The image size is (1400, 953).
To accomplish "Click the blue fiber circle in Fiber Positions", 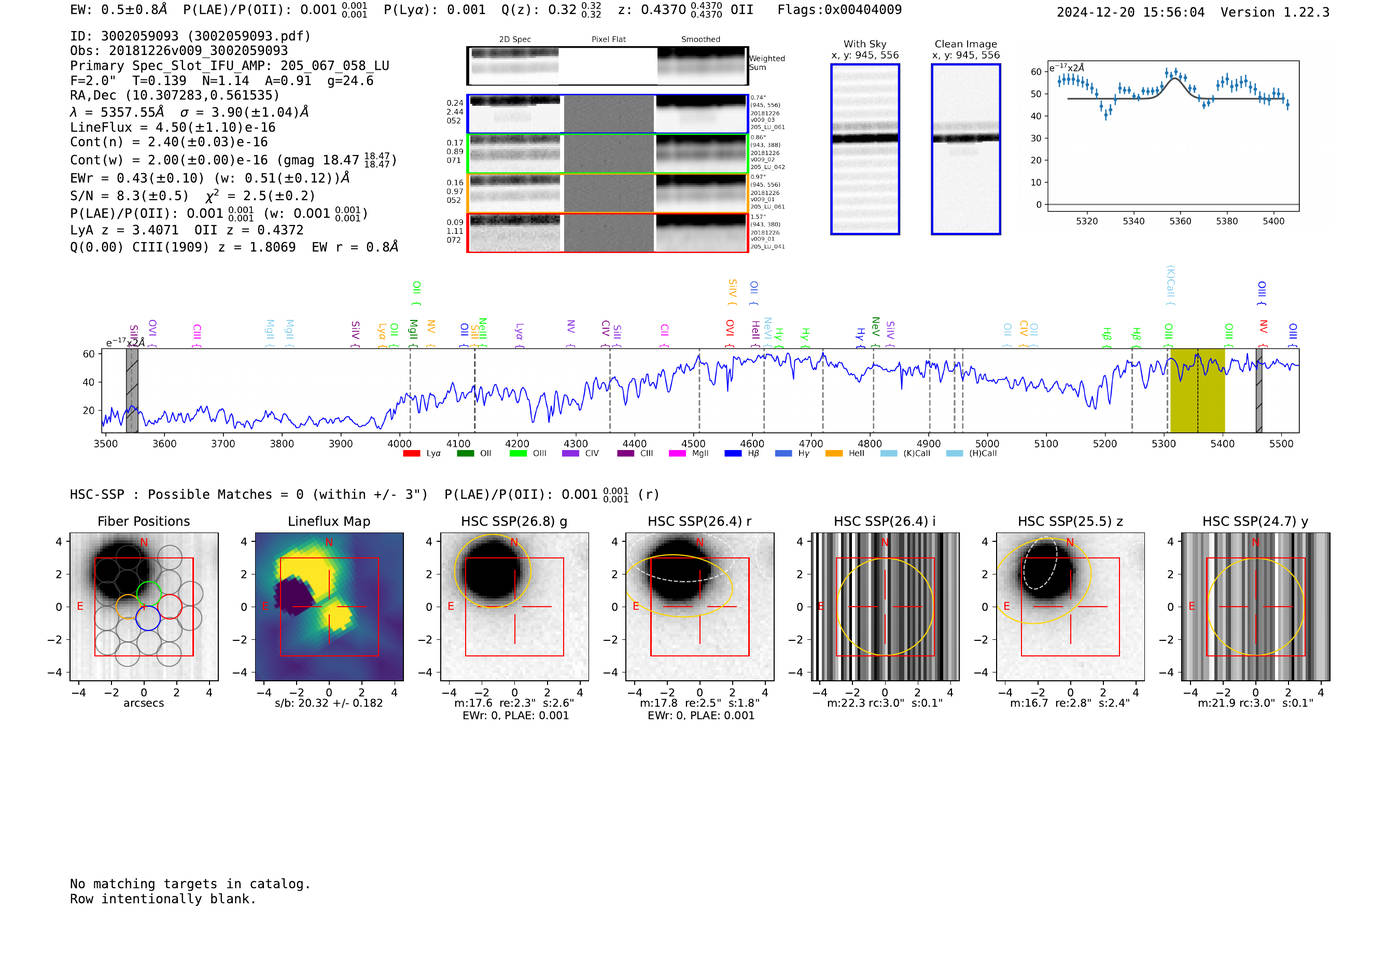I will (148, 618).
